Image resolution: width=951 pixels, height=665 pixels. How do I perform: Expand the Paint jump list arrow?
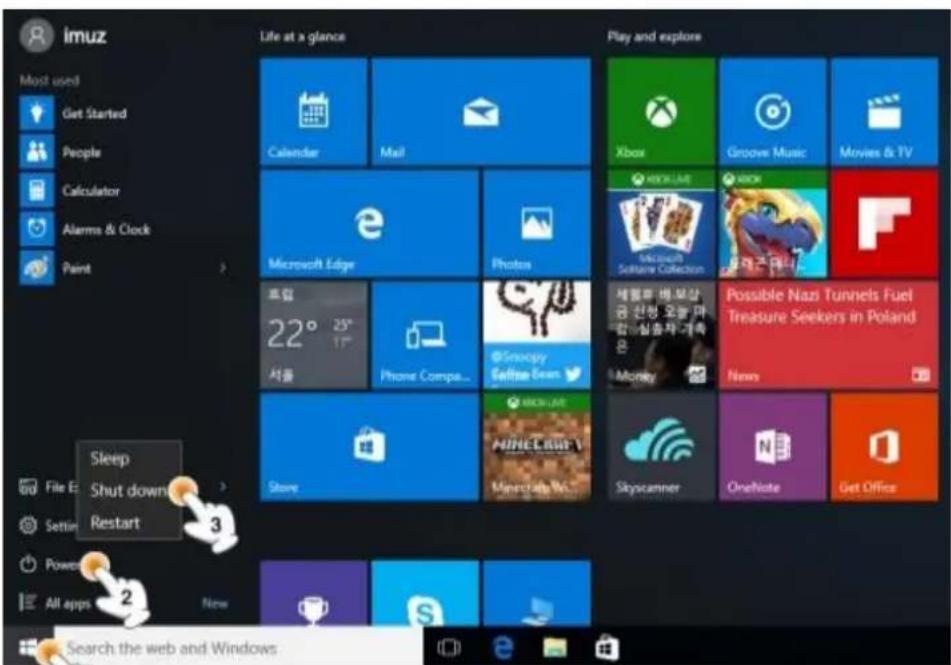tap(223, 268)
